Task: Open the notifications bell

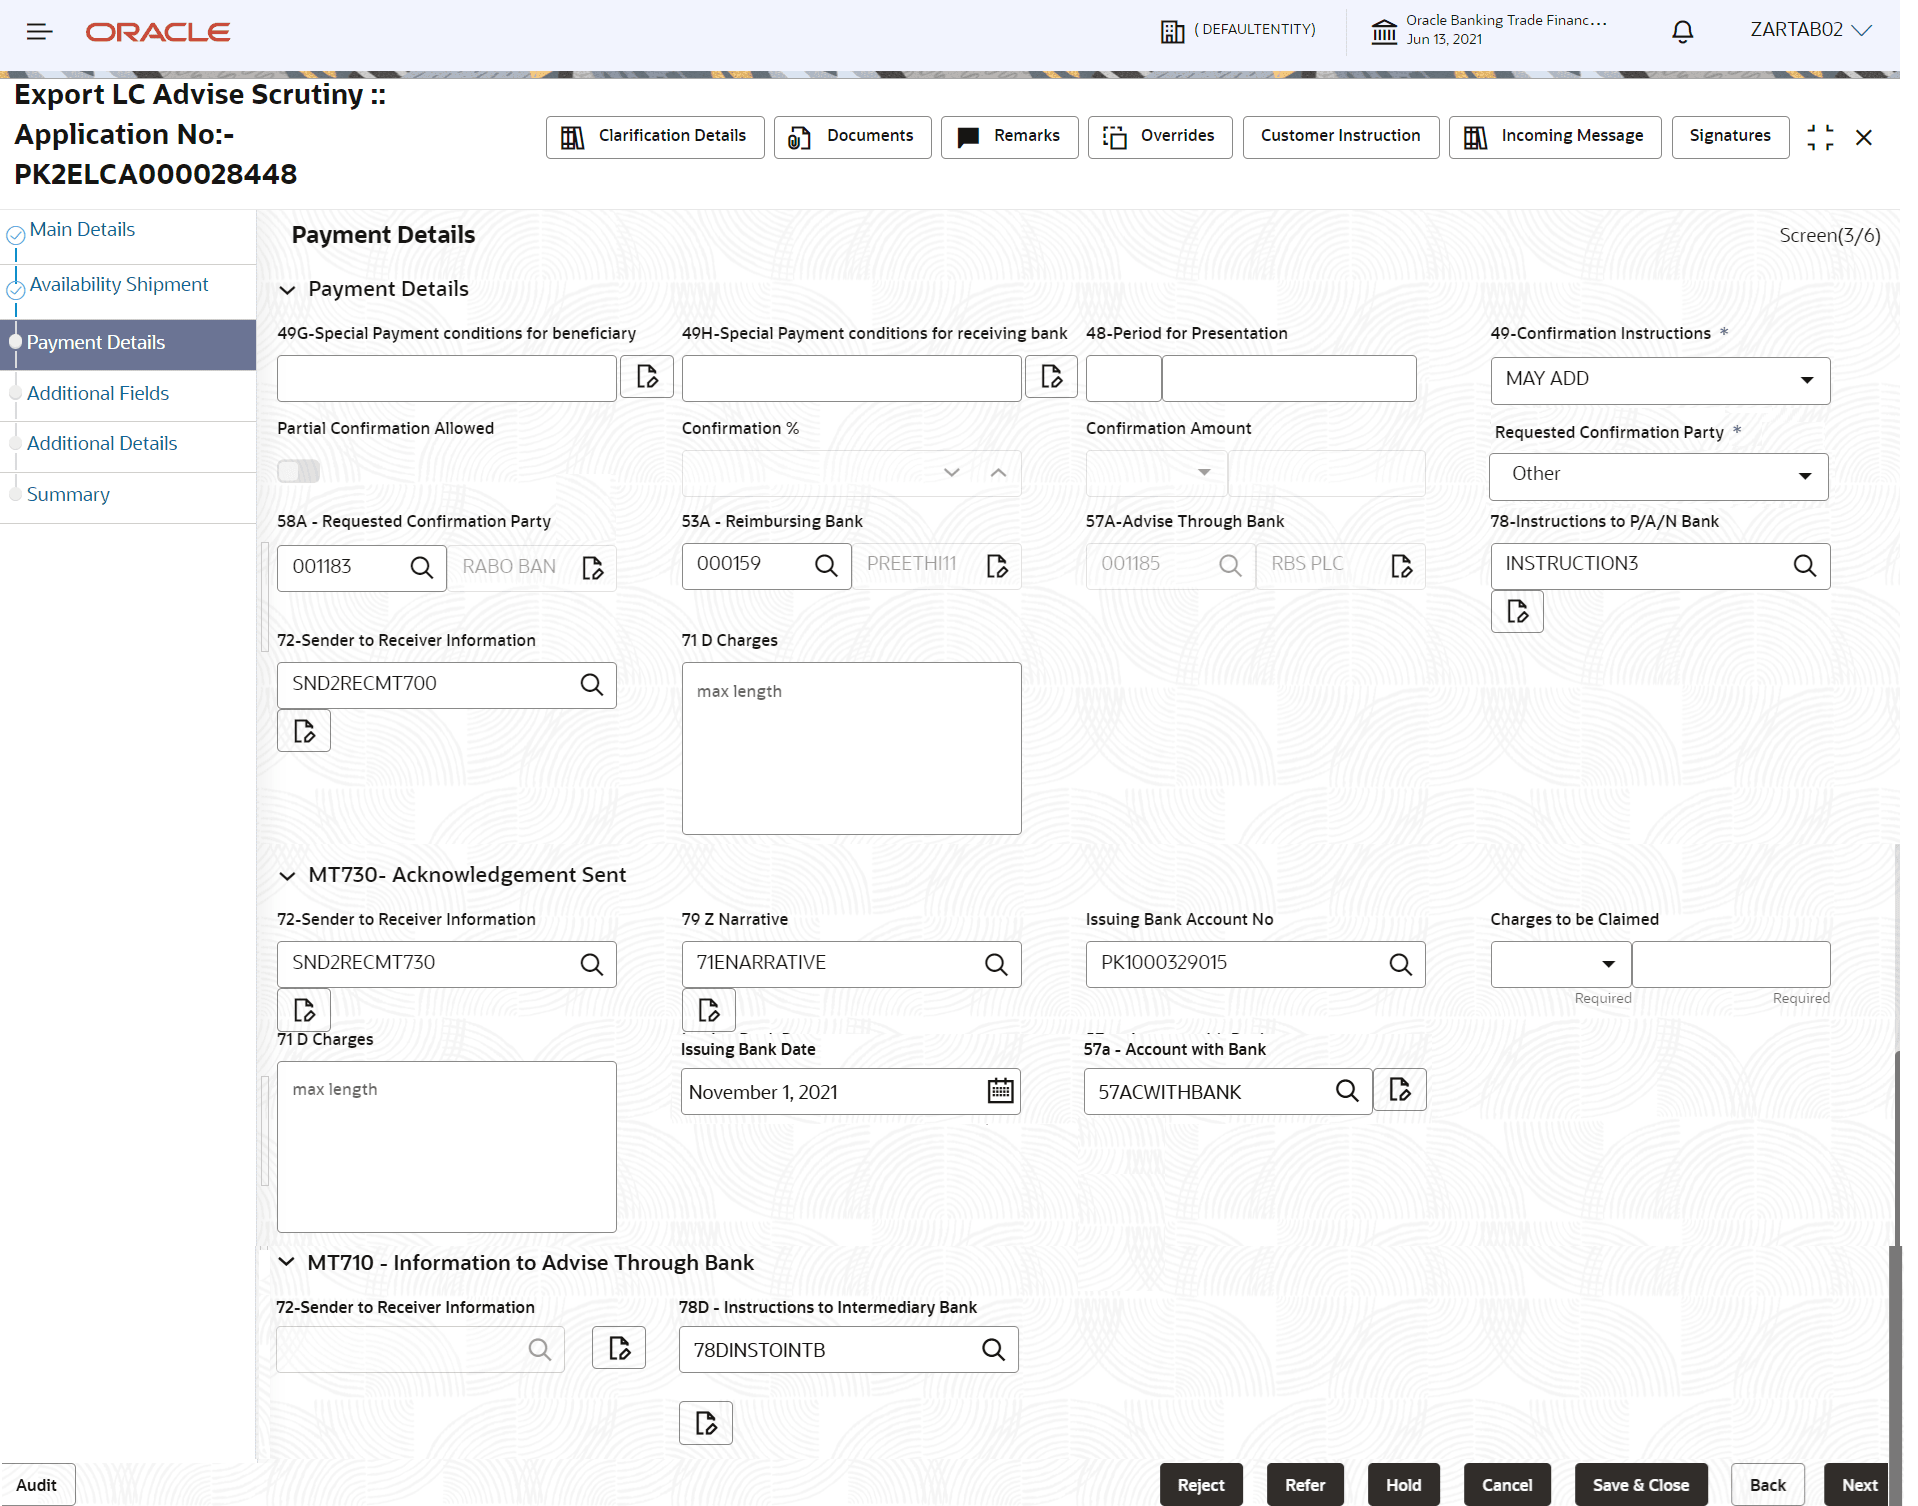Action: (x=1681, y=31)
